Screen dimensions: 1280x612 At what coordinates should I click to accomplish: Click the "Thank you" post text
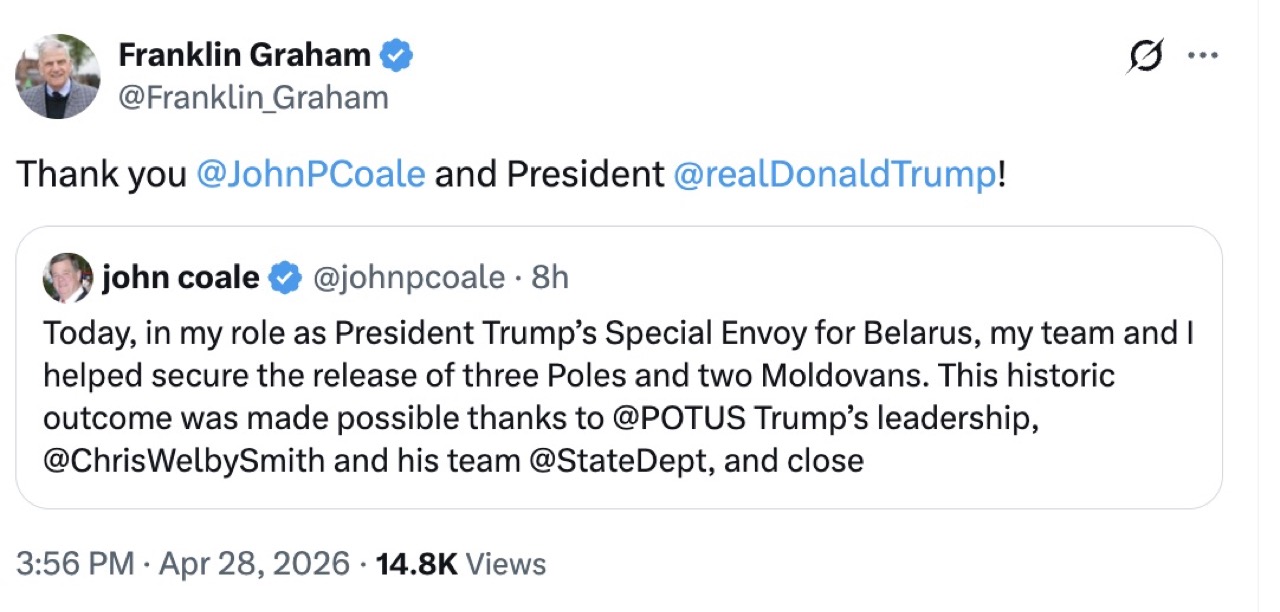[102, 174]
